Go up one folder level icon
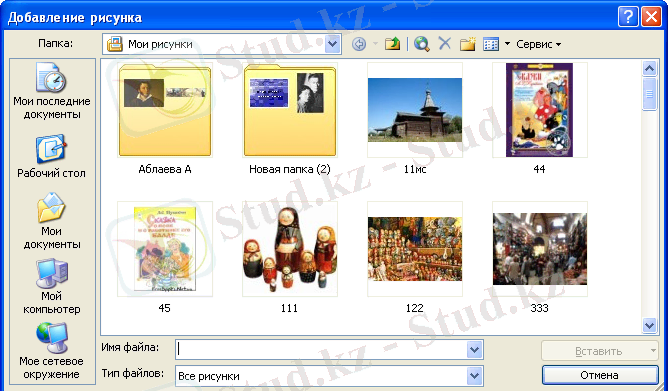Screen dimensions: 668x391 392,44
